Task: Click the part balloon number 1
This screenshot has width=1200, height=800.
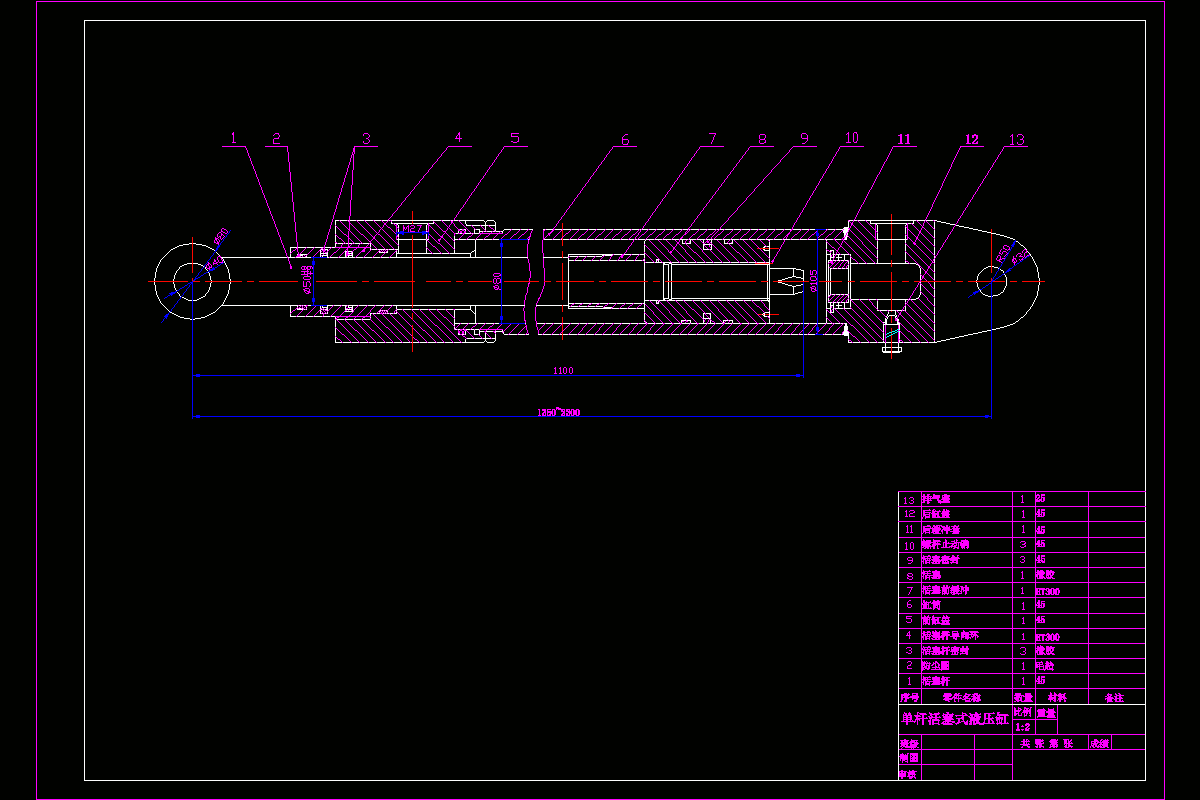Action: (233, 139)
